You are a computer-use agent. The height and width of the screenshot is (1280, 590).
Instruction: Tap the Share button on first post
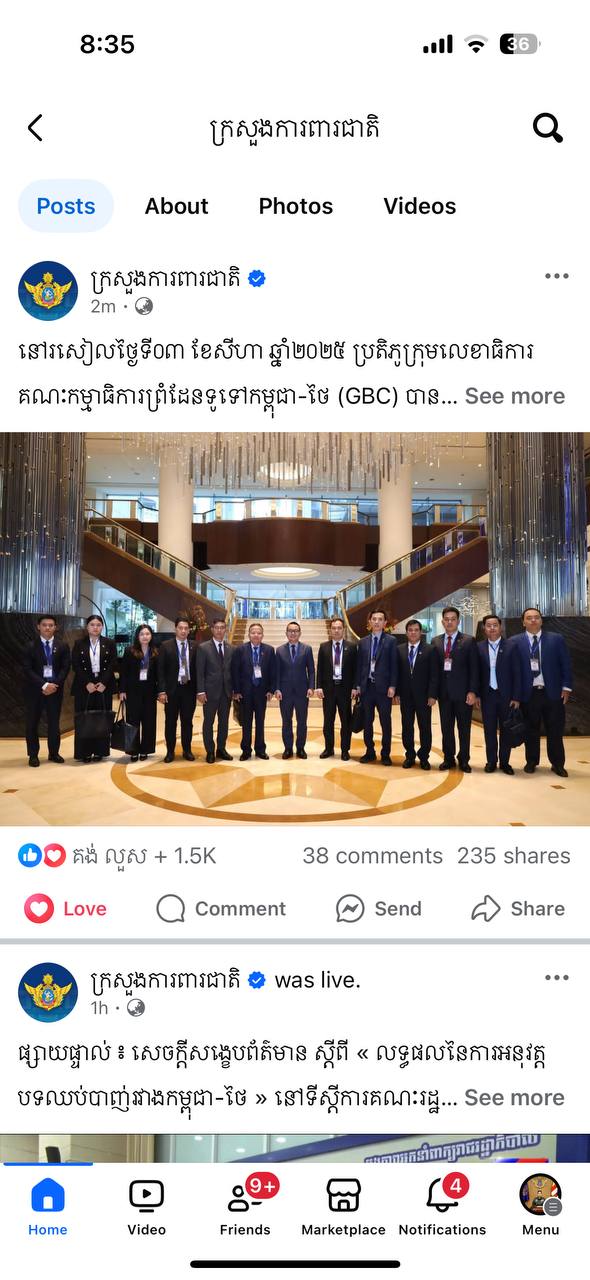tap(518, 908)
